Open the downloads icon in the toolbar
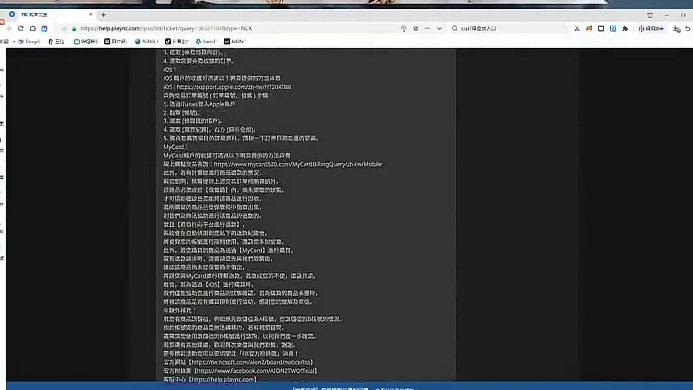The height and width of the screenshot is (390, 693). click(x=676, y=29)
